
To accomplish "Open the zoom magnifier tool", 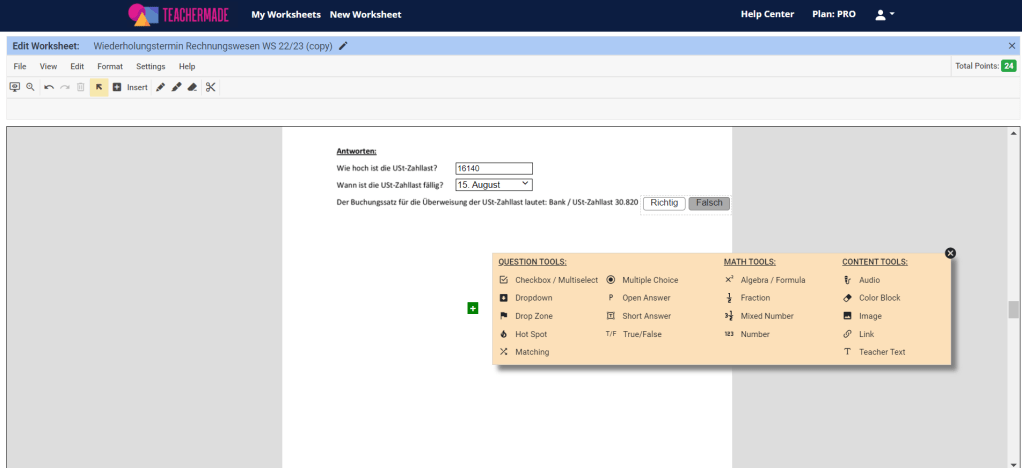I will (30, 87).
